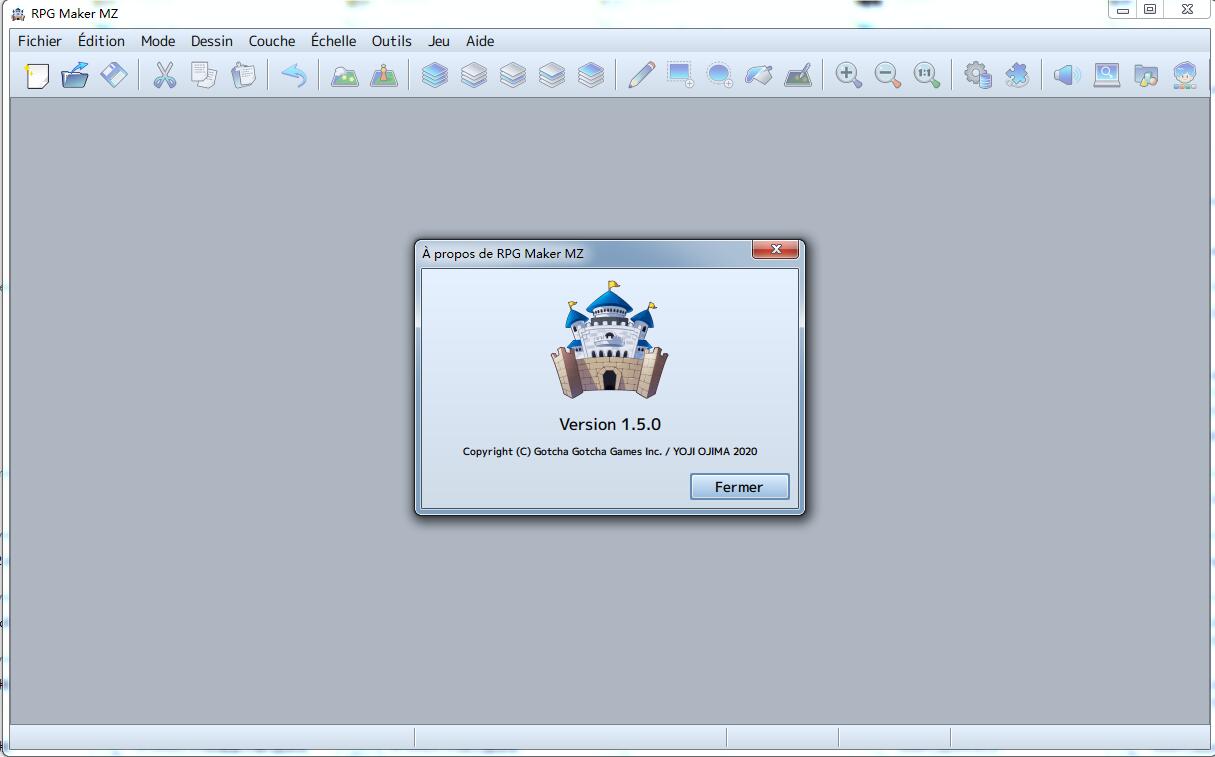Select the Ellipse drawing tool

coord(719,75)
